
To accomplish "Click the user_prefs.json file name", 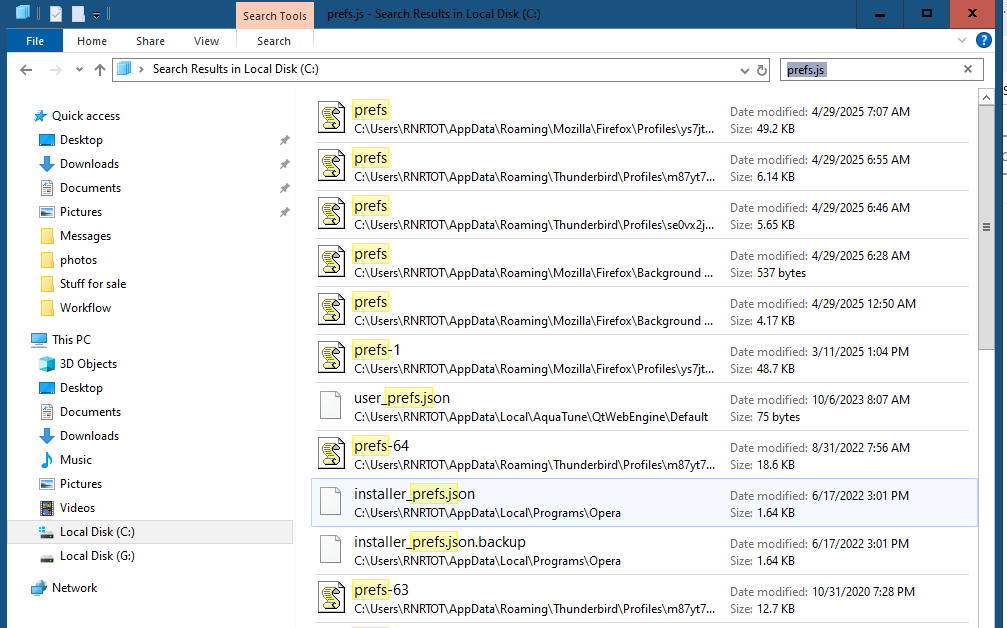I will (401, 398).
